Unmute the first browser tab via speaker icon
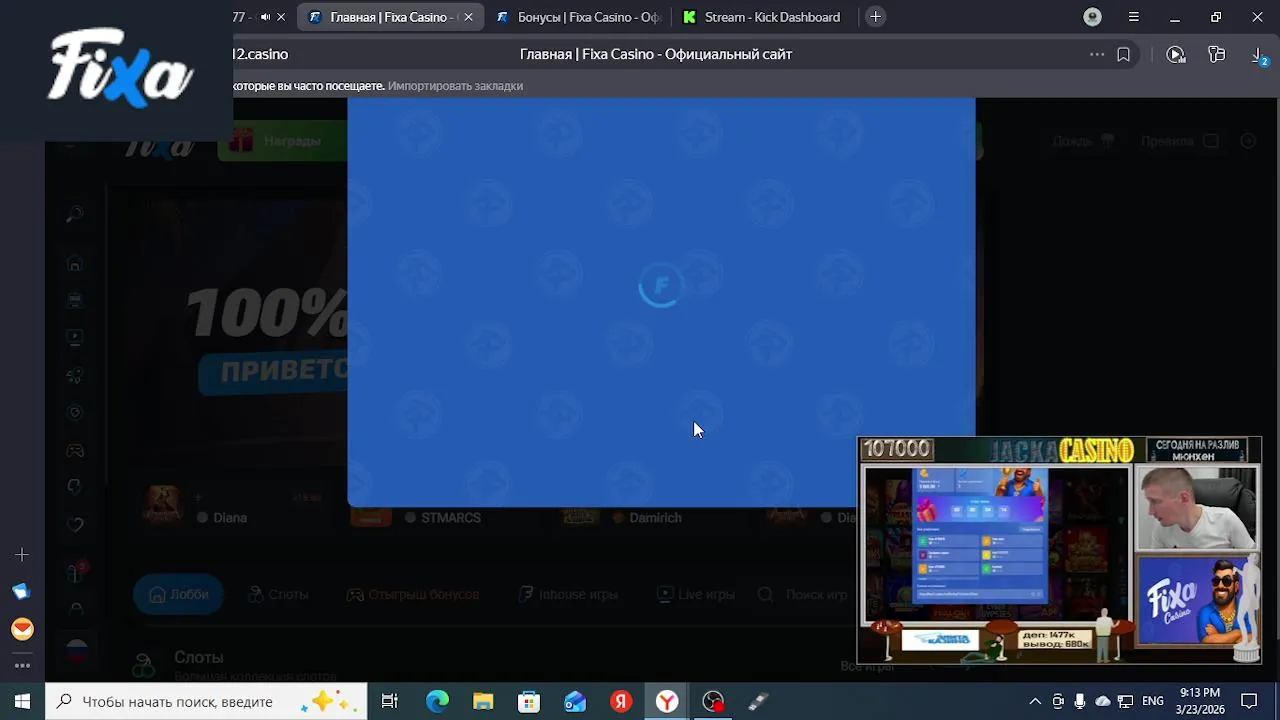Screen dimensions: 1280x720 point(265,17)
